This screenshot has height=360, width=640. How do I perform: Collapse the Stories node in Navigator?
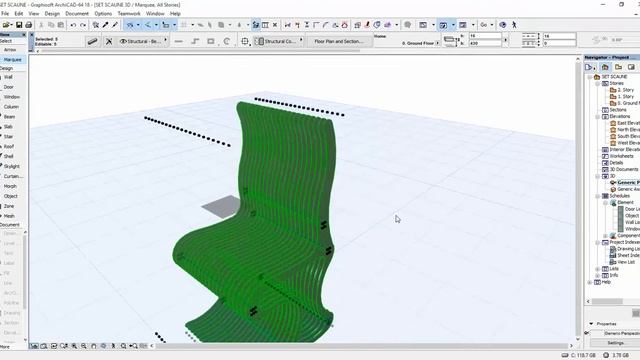point(598,83)
